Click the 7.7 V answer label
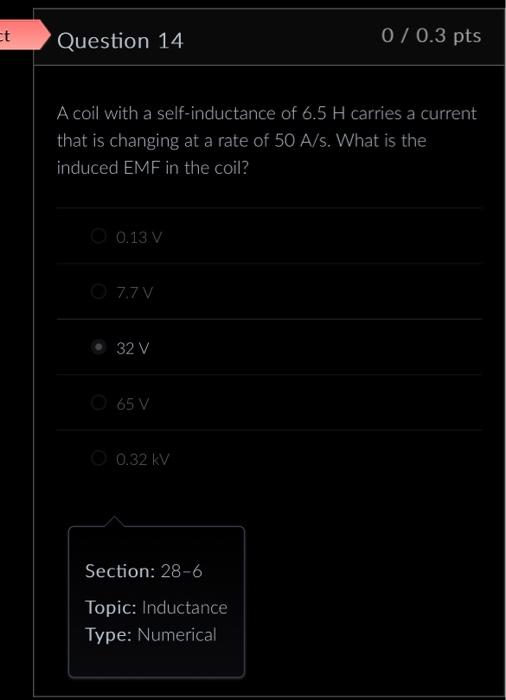 click(134, 293)
